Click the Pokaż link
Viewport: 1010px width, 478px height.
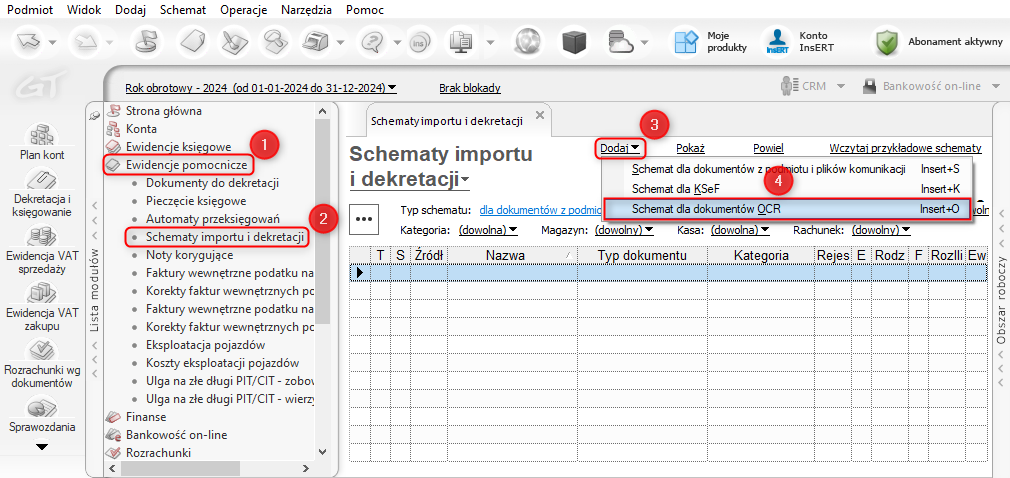(691, 148)
